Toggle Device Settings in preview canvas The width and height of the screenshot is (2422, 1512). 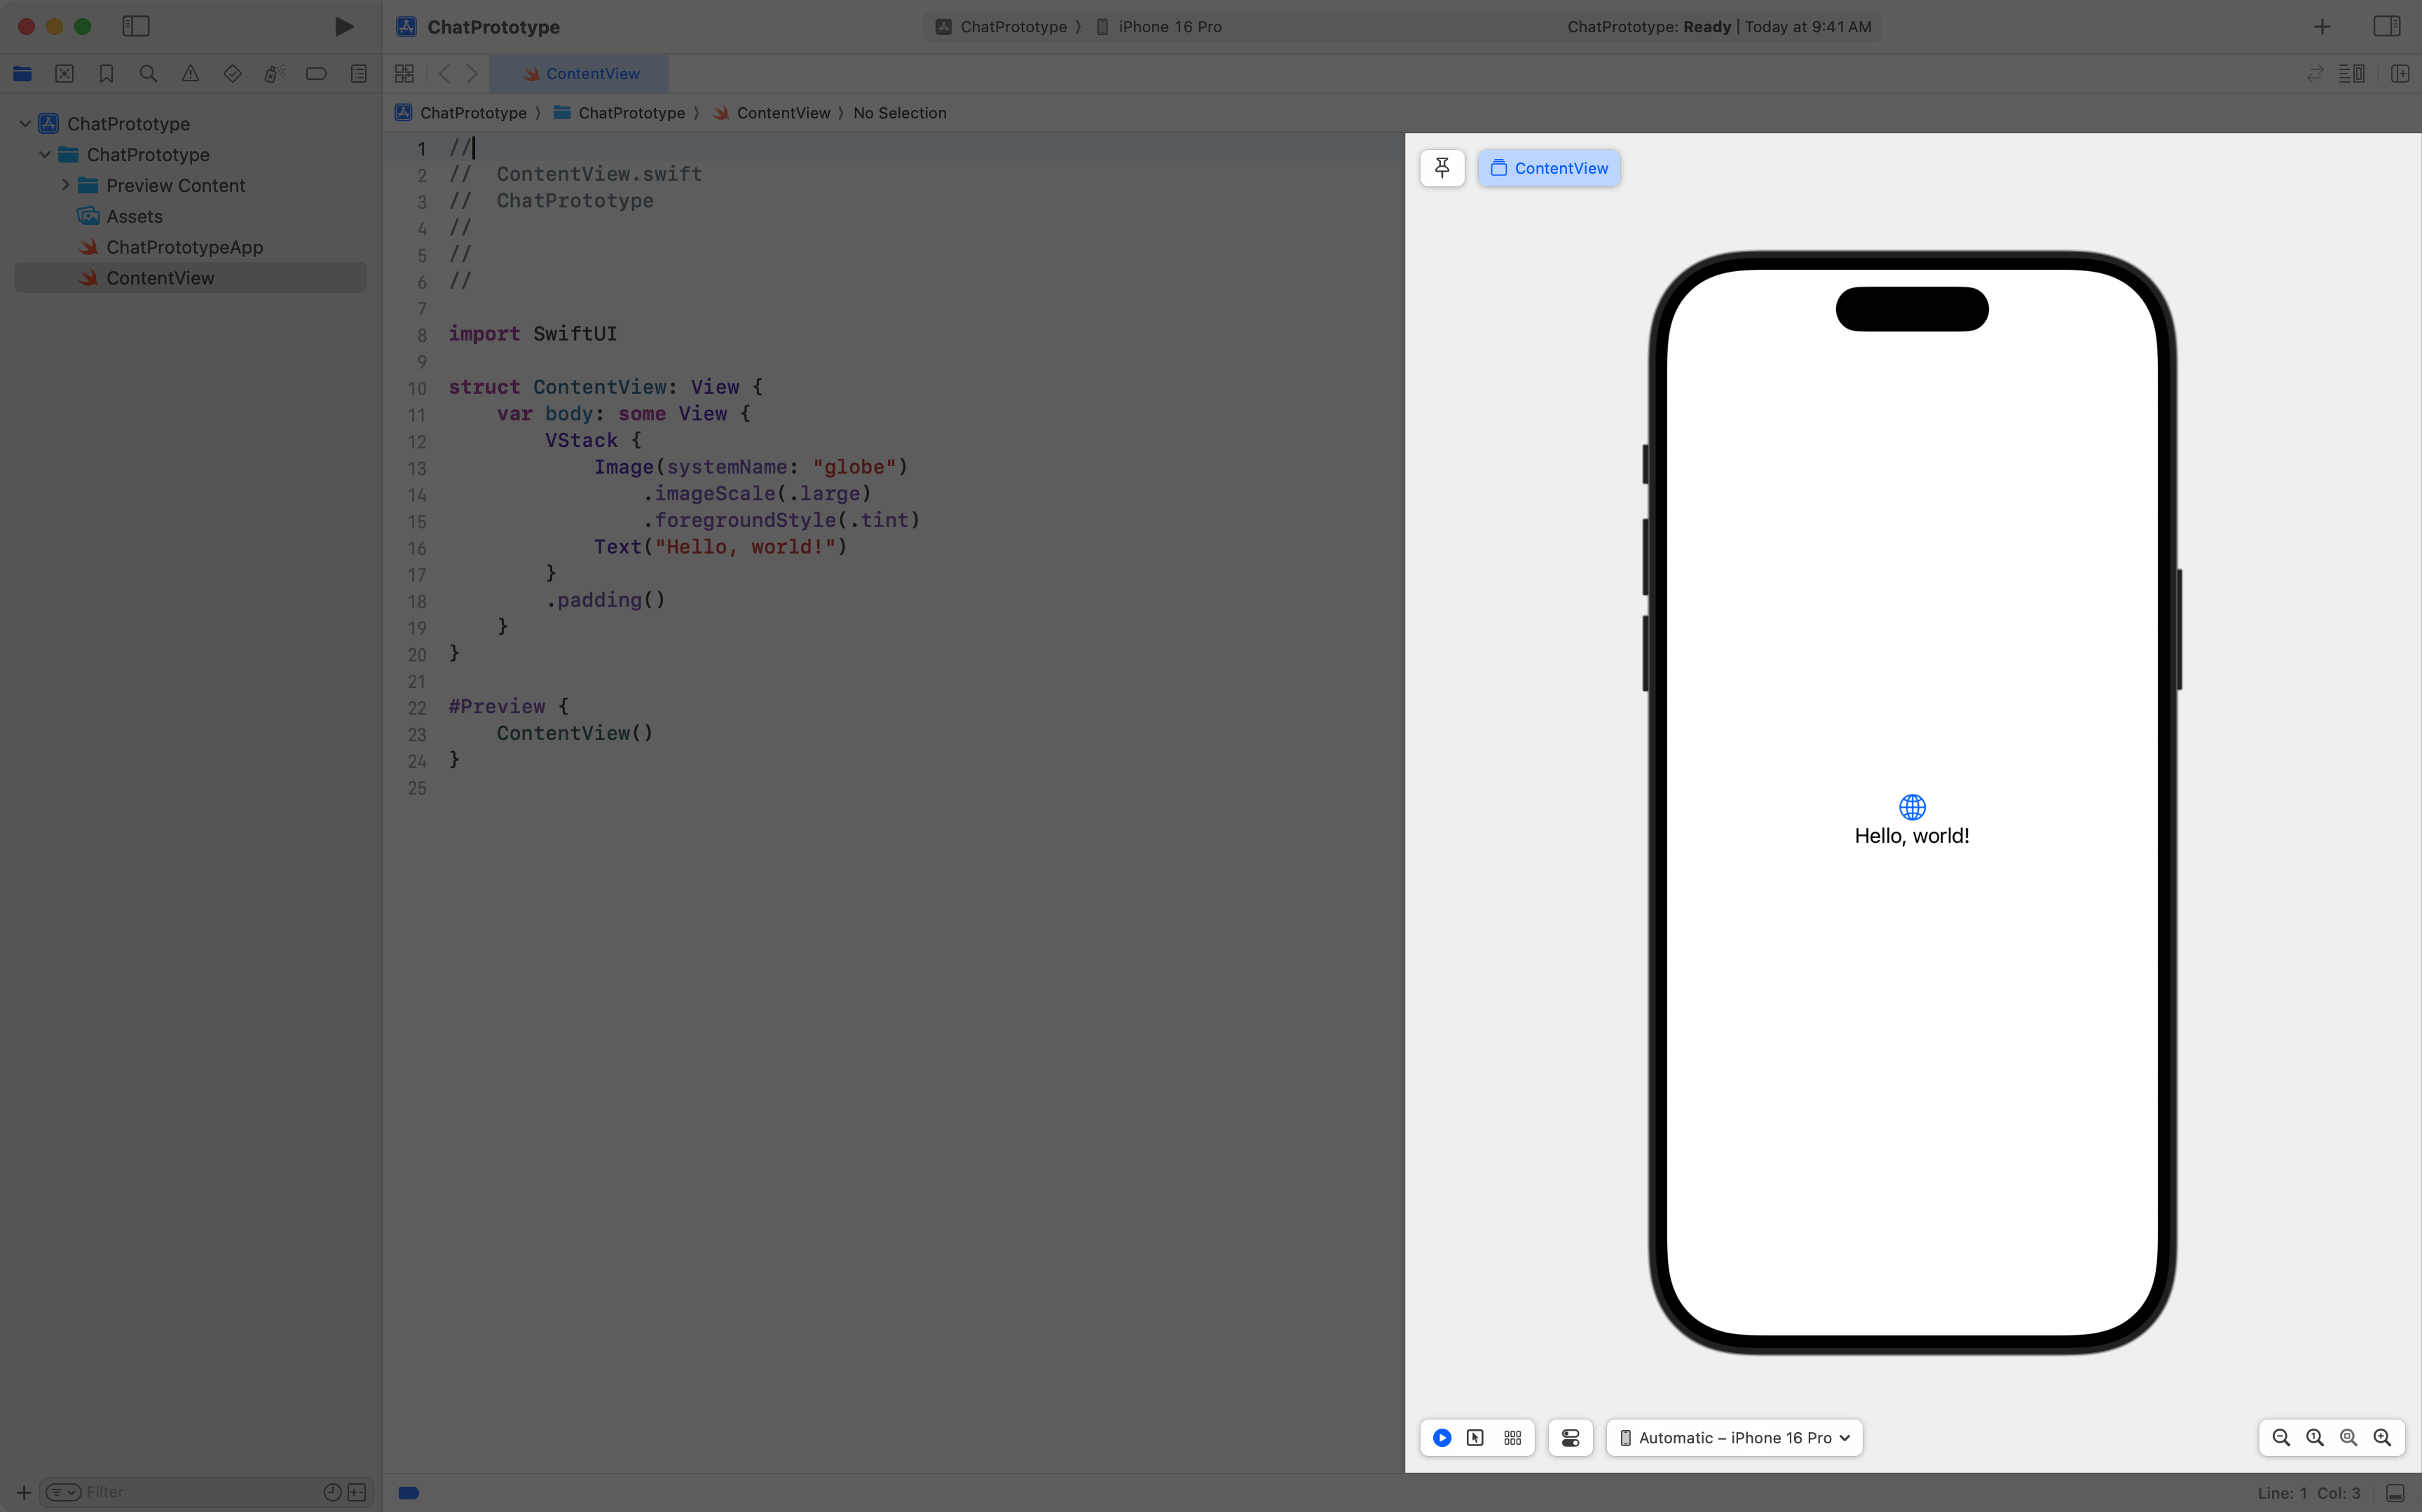(1570, 1437)
